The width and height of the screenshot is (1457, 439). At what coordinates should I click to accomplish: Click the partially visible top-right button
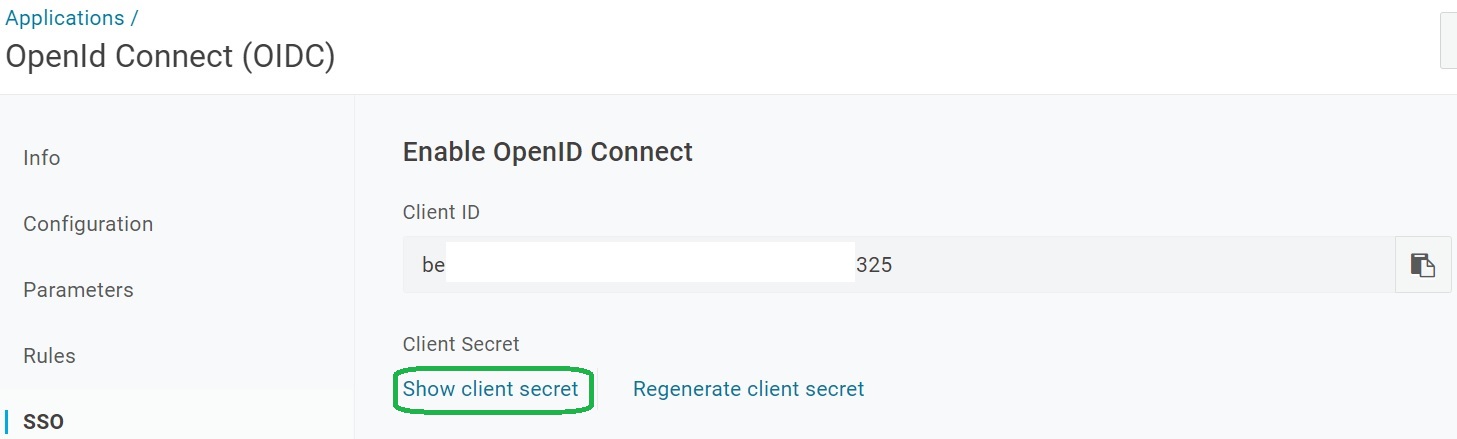pyautogui.click(x=1448, y=40)
